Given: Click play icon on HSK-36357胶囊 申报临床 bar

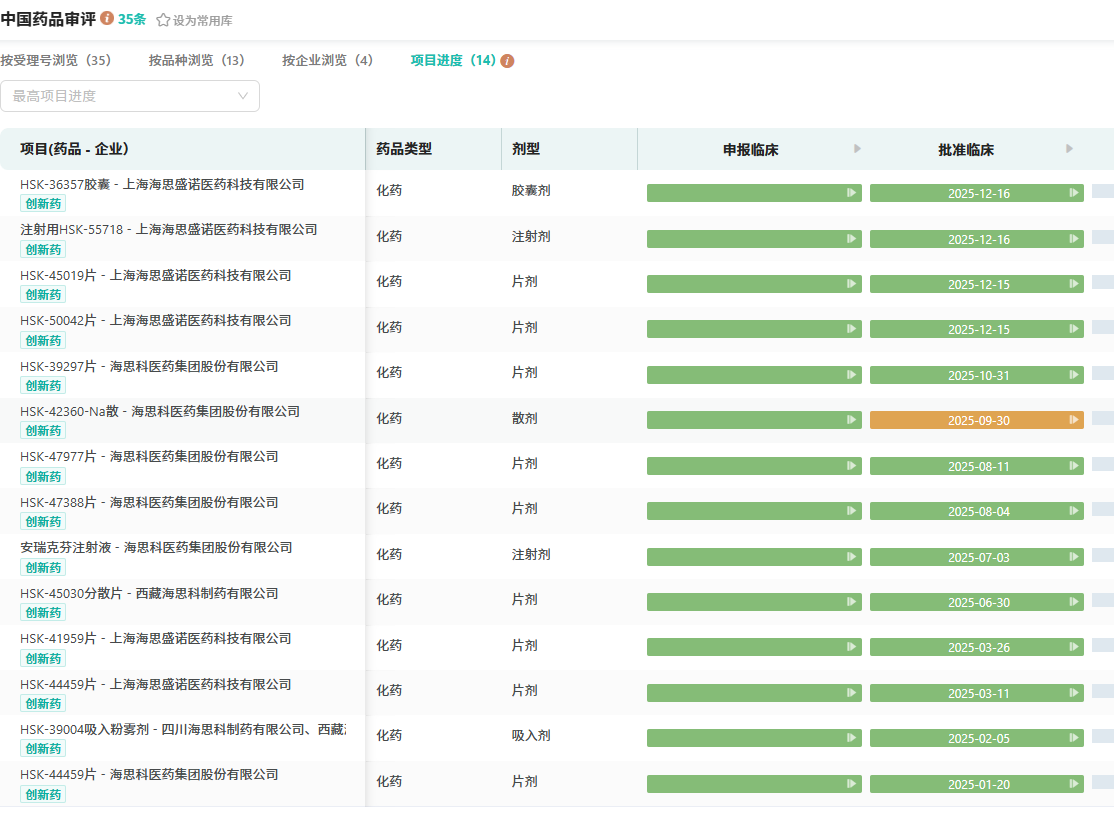Looking at the screenshot, I should pyautogui.click(x=852, y=193).
